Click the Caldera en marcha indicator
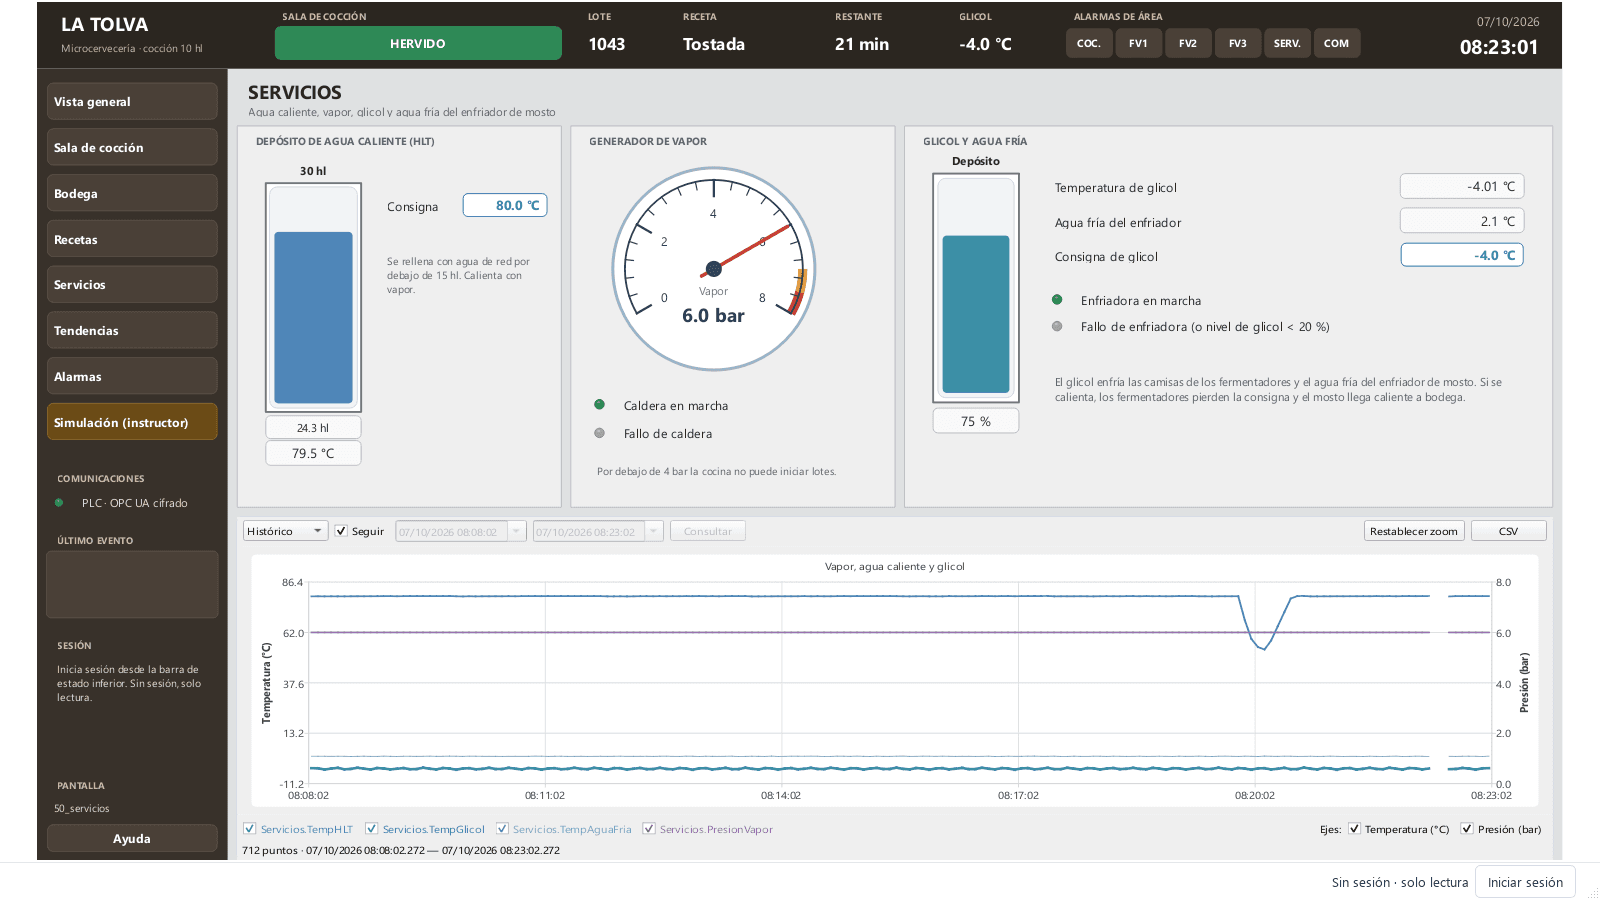 click(x=600, y=405)
